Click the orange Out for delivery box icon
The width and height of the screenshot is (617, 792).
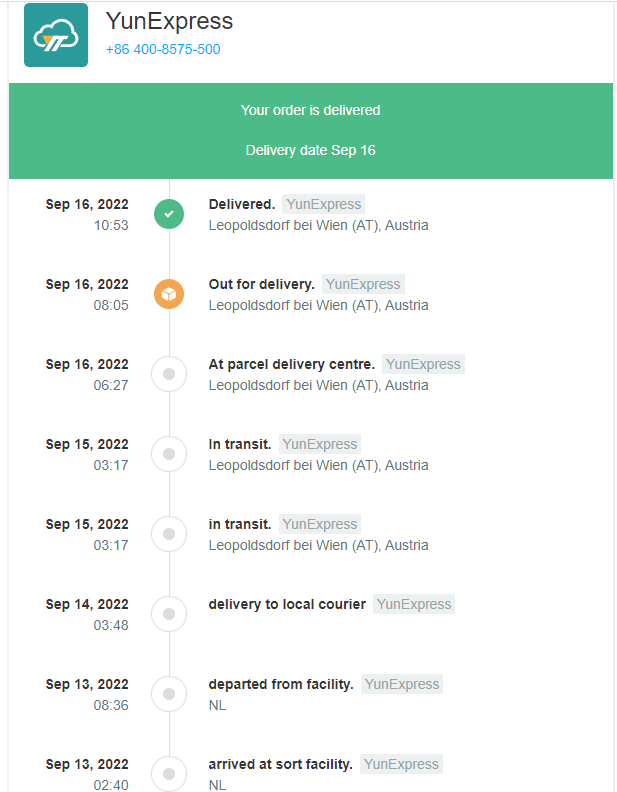[x=169, y=294]
